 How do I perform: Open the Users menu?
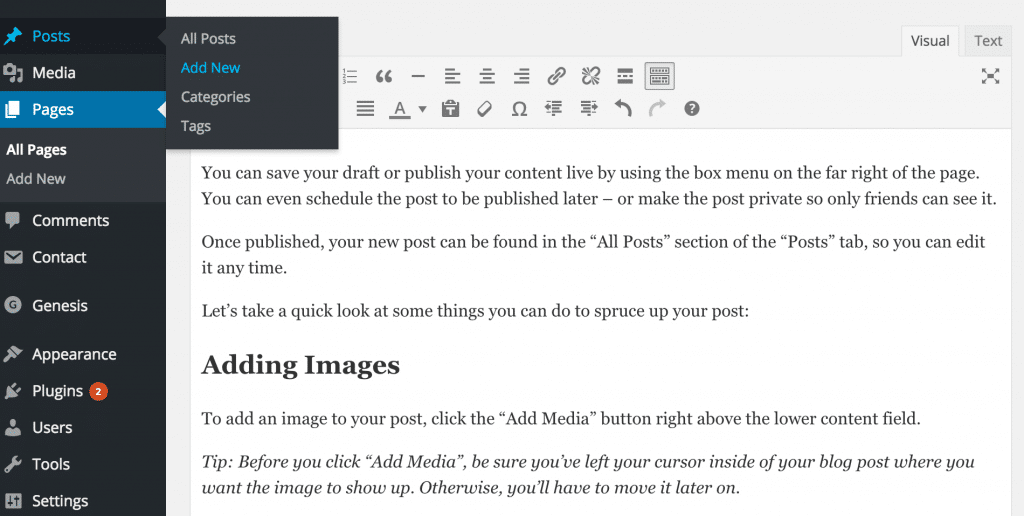coord(83,427)
